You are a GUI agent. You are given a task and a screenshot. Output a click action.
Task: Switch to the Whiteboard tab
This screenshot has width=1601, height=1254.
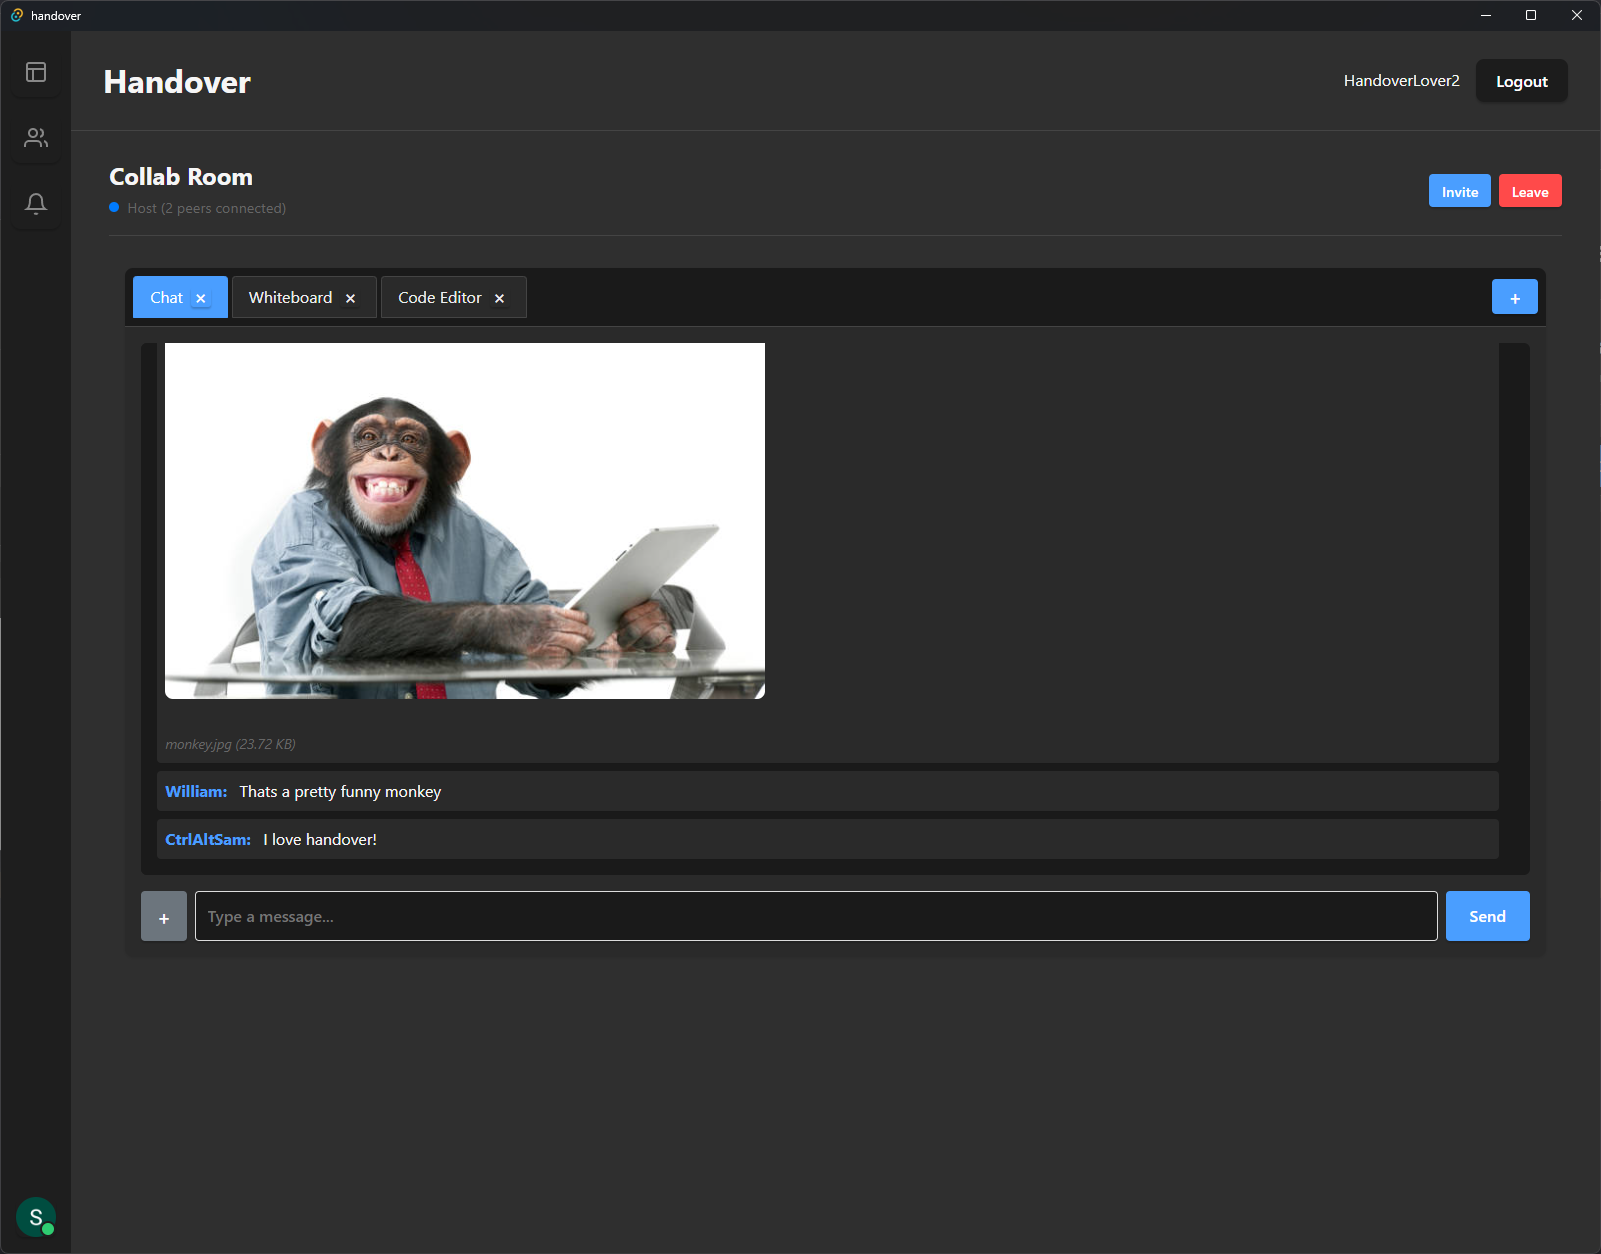290,296
